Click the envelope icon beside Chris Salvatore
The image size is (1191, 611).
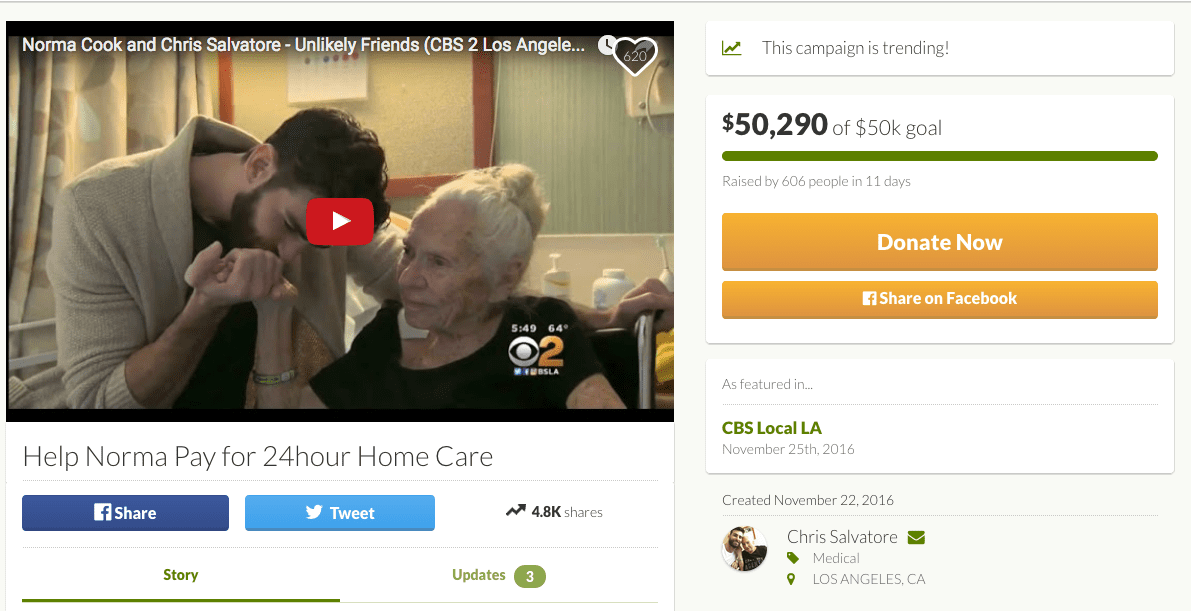pos(916,537)
